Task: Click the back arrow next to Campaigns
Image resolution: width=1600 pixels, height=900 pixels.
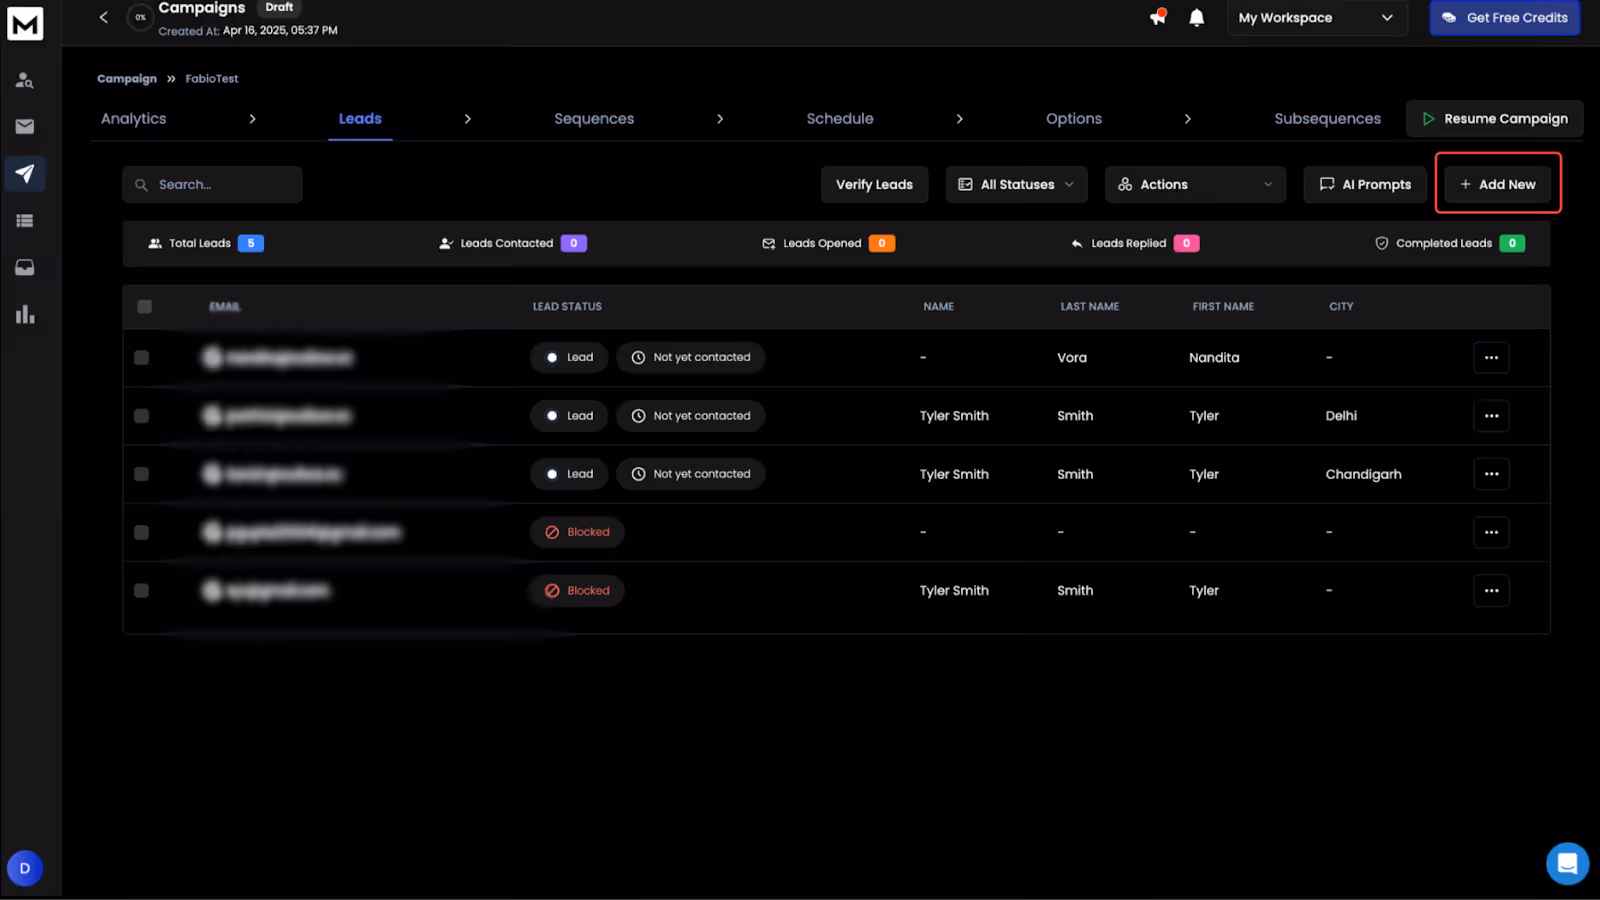Action: pos(103,17)
